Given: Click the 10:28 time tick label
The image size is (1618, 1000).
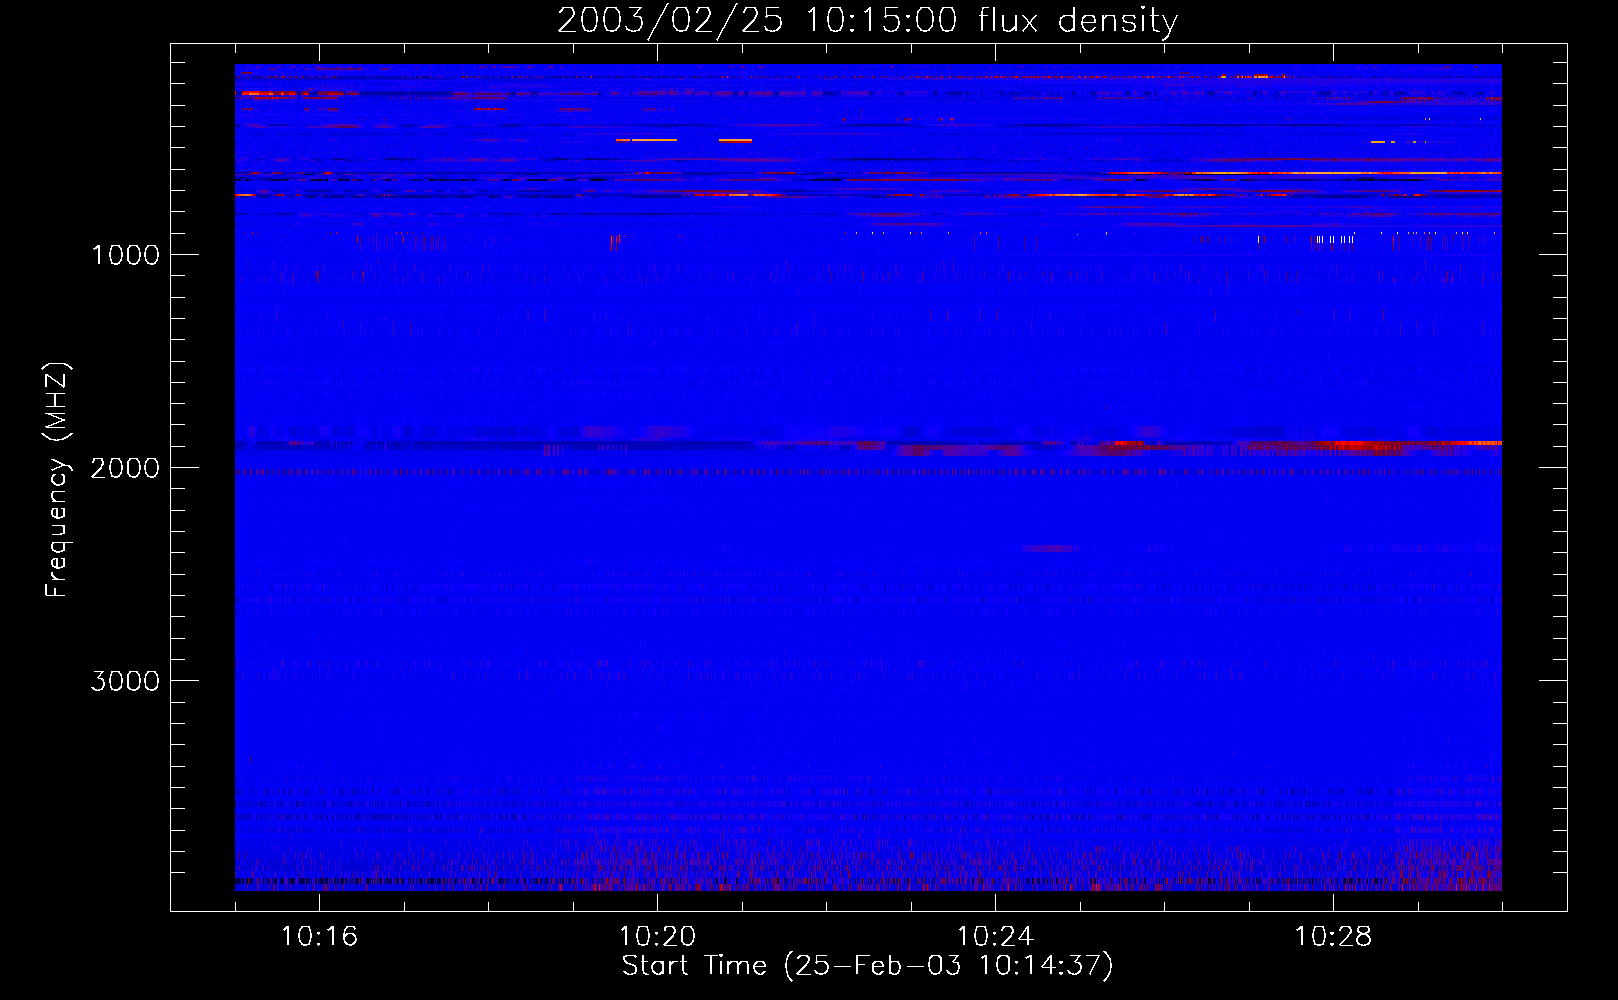Looking at the screenshot, I should pos(1333,937).
